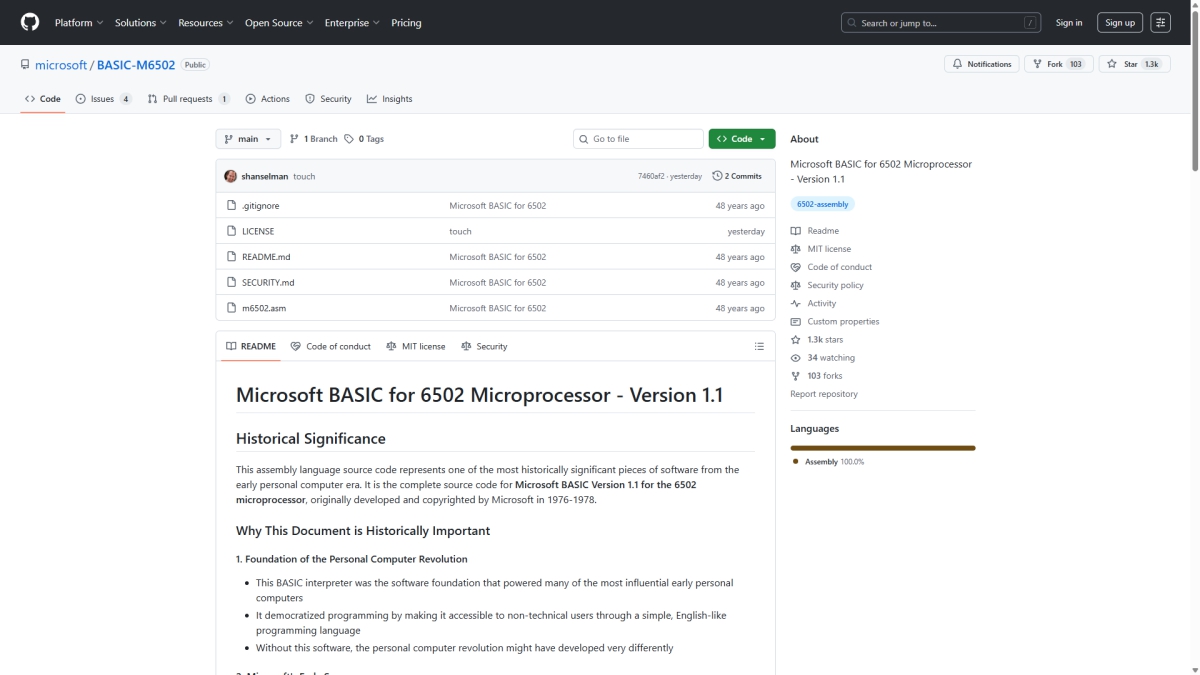The image size is (1200, 675).
Task: Click the repository icon before microsoft
Action: pos(25,65)
